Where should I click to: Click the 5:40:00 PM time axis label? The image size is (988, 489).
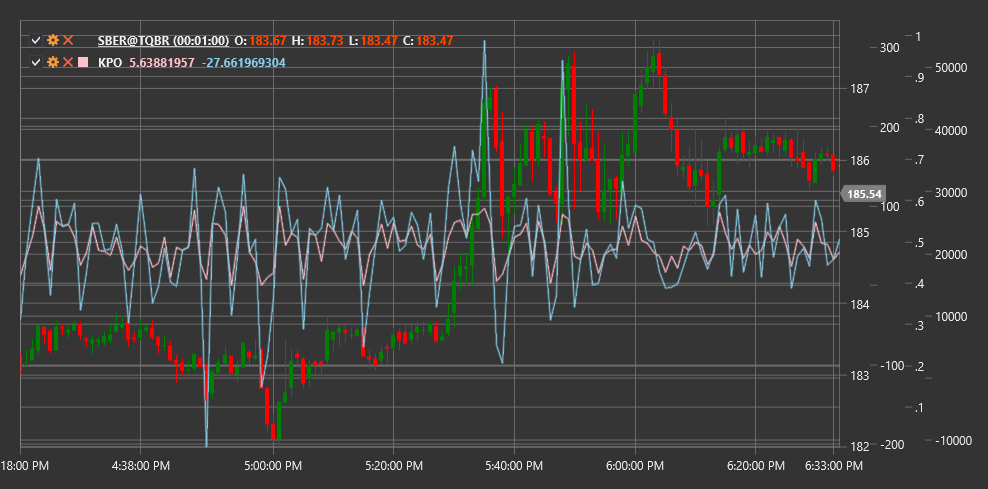point(514,467)
